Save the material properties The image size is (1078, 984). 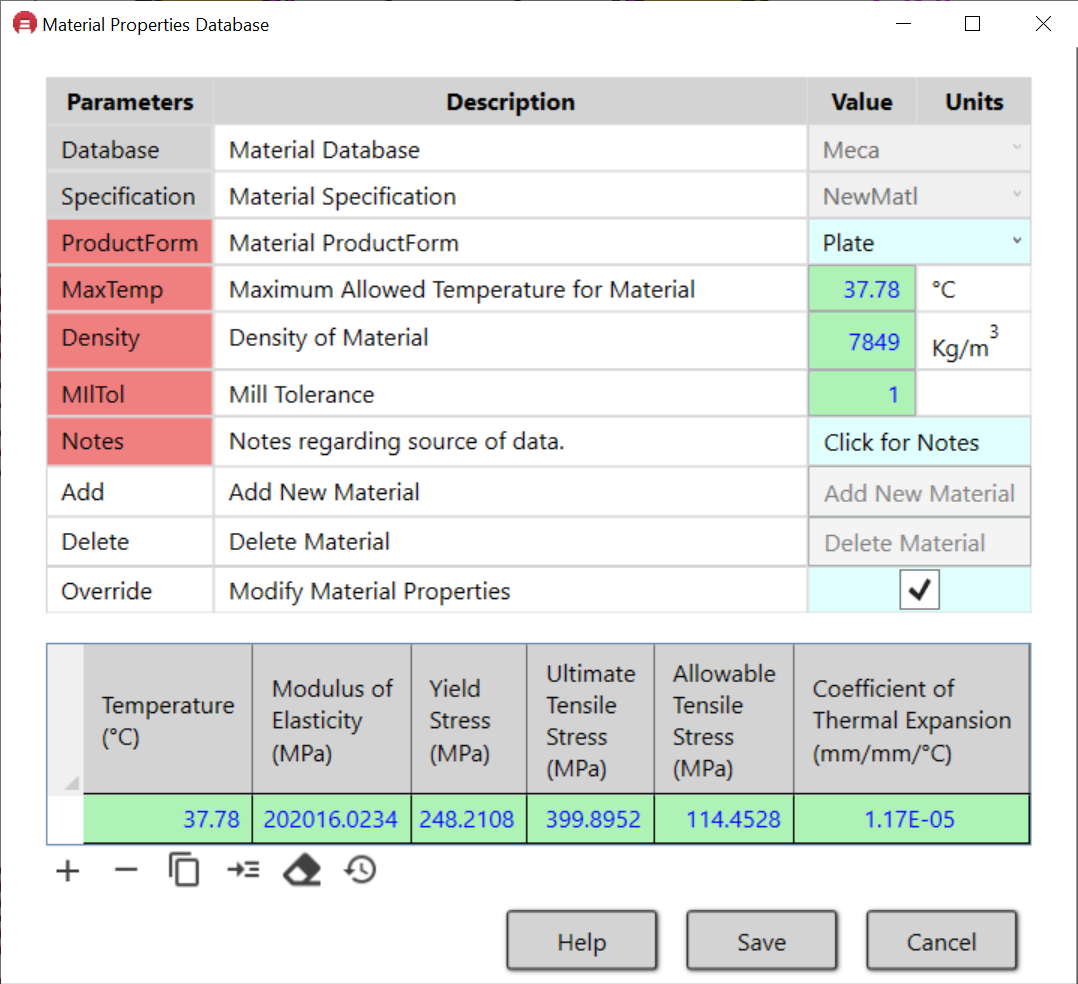pyautogui.click(x=762, y=941)
